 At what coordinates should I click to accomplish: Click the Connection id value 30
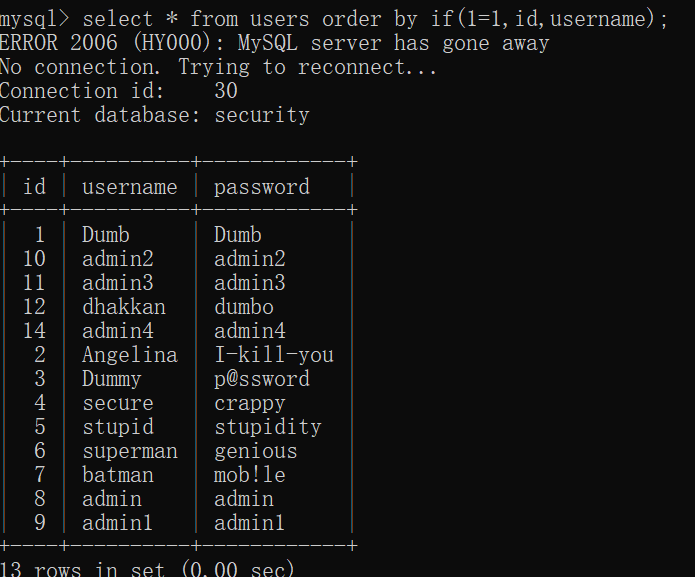coord(225,91)
